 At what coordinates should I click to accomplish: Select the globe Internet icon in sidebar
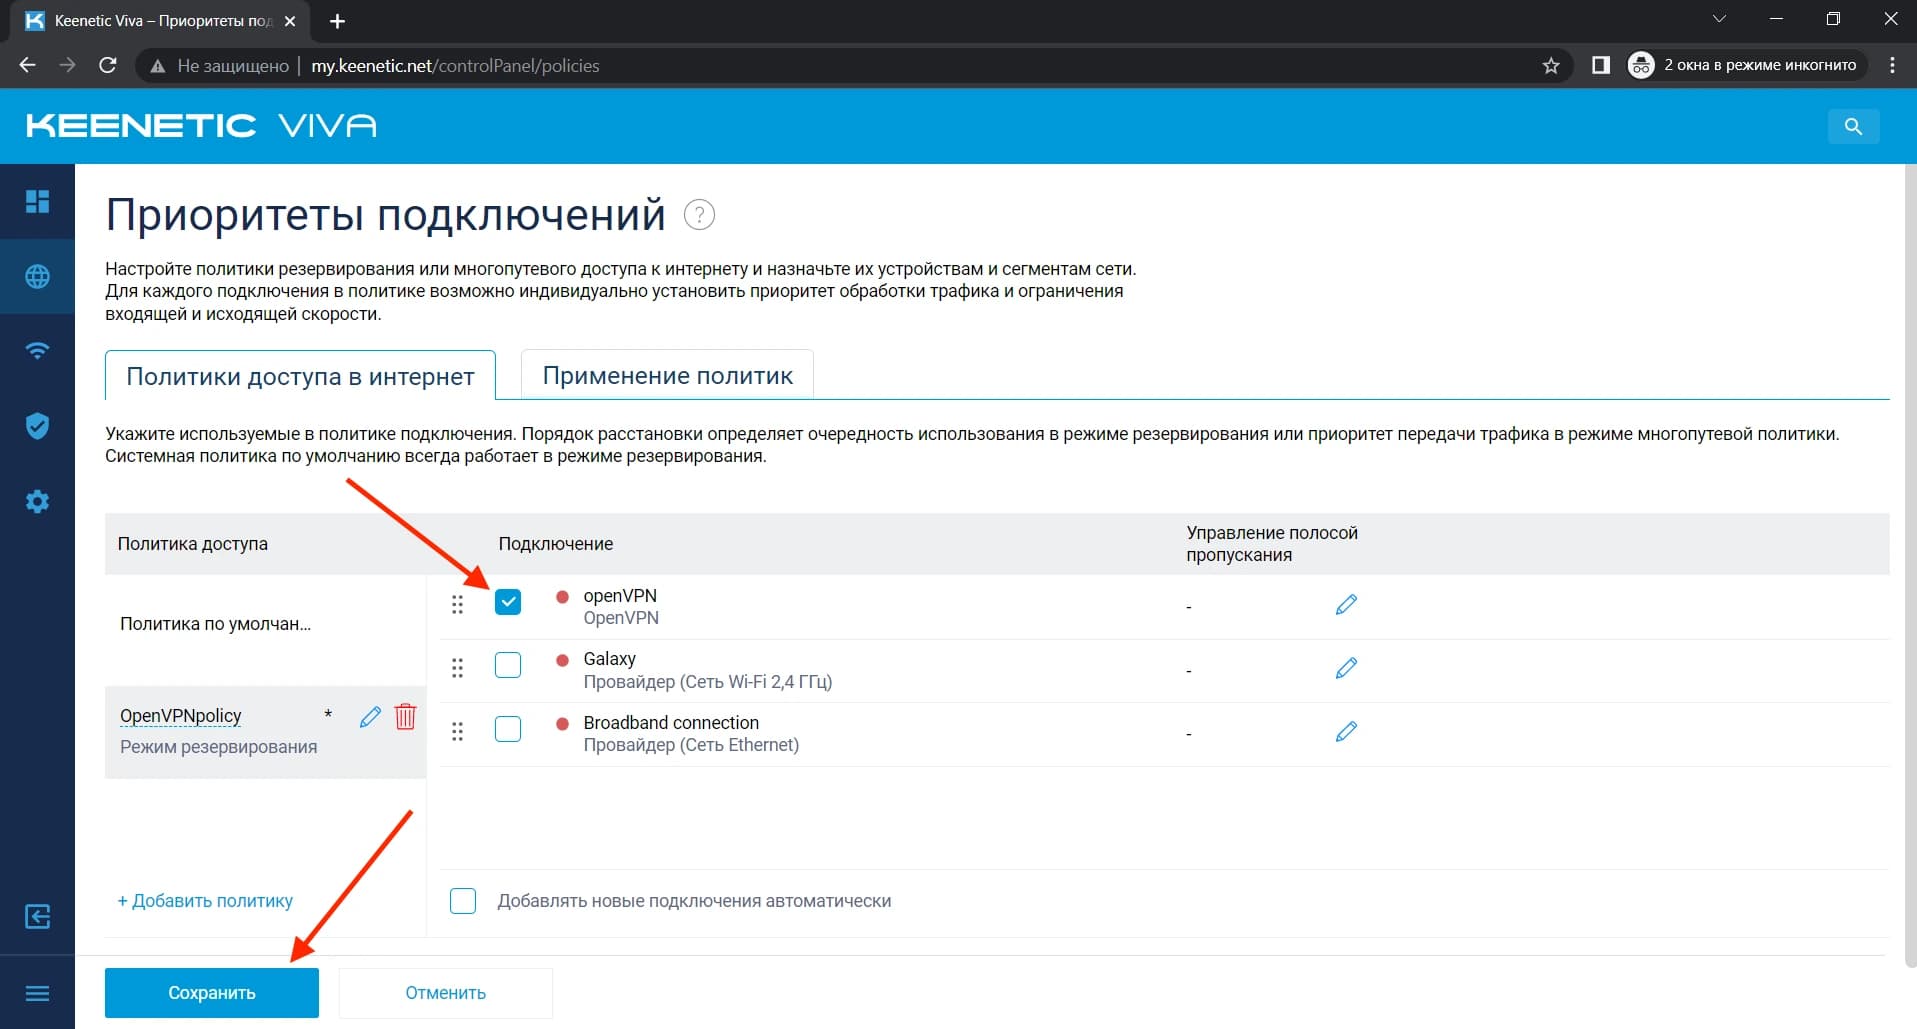[x=37, y=277]
